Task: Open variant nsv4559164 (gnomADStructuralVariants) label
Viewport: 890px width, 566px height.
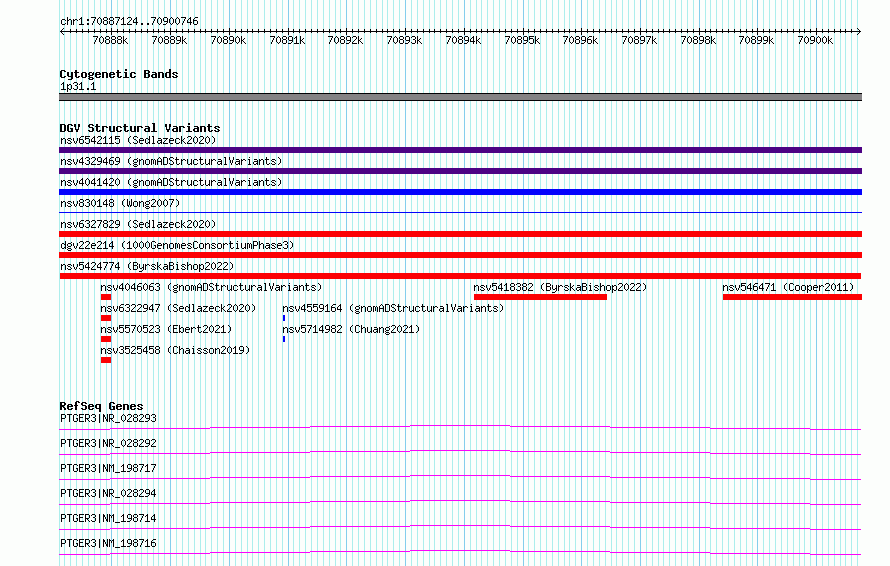Action: tap(393, 308)
